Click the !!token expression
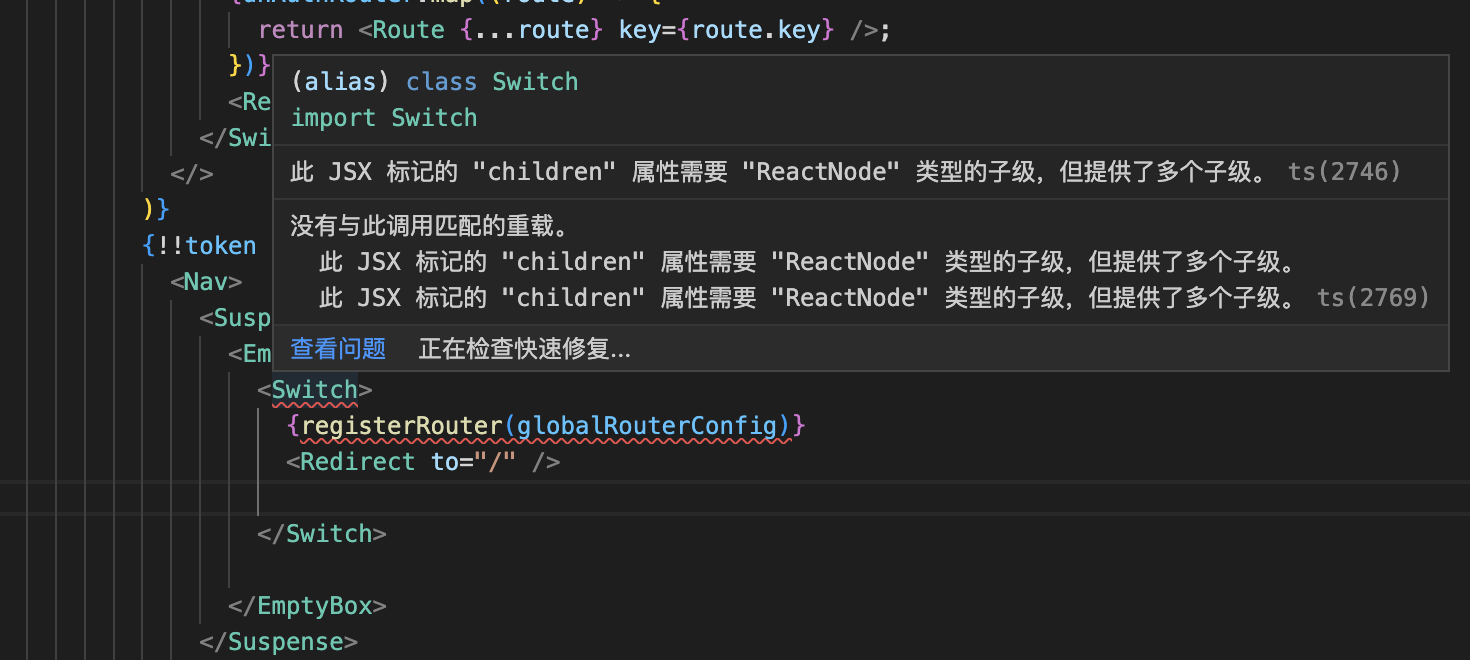The image size is (1470, 660). pyautogui.click(x=203, y=245)
